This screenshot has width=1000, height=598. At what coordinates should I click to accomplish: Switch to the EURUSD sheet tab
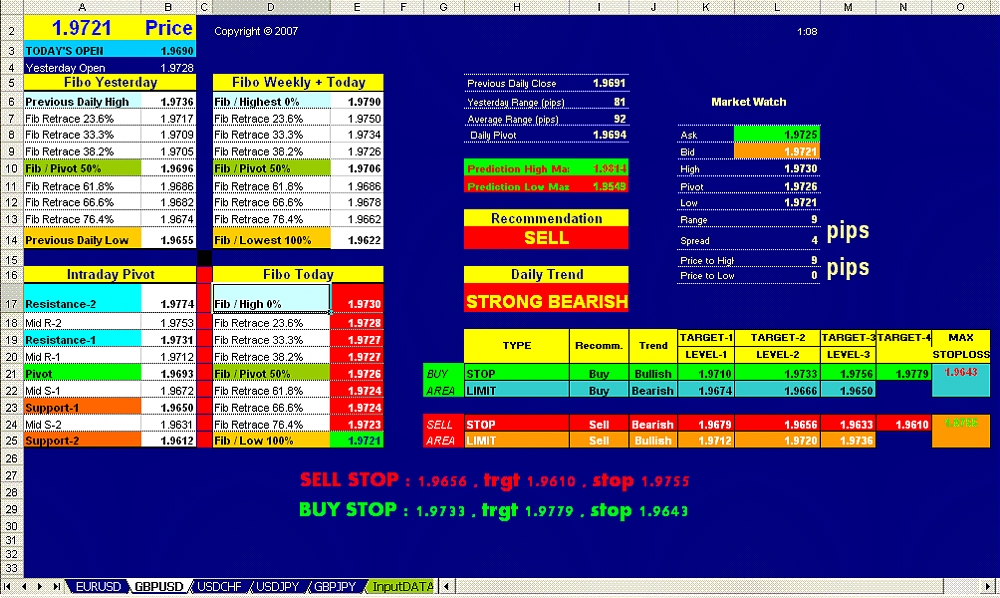98,587
